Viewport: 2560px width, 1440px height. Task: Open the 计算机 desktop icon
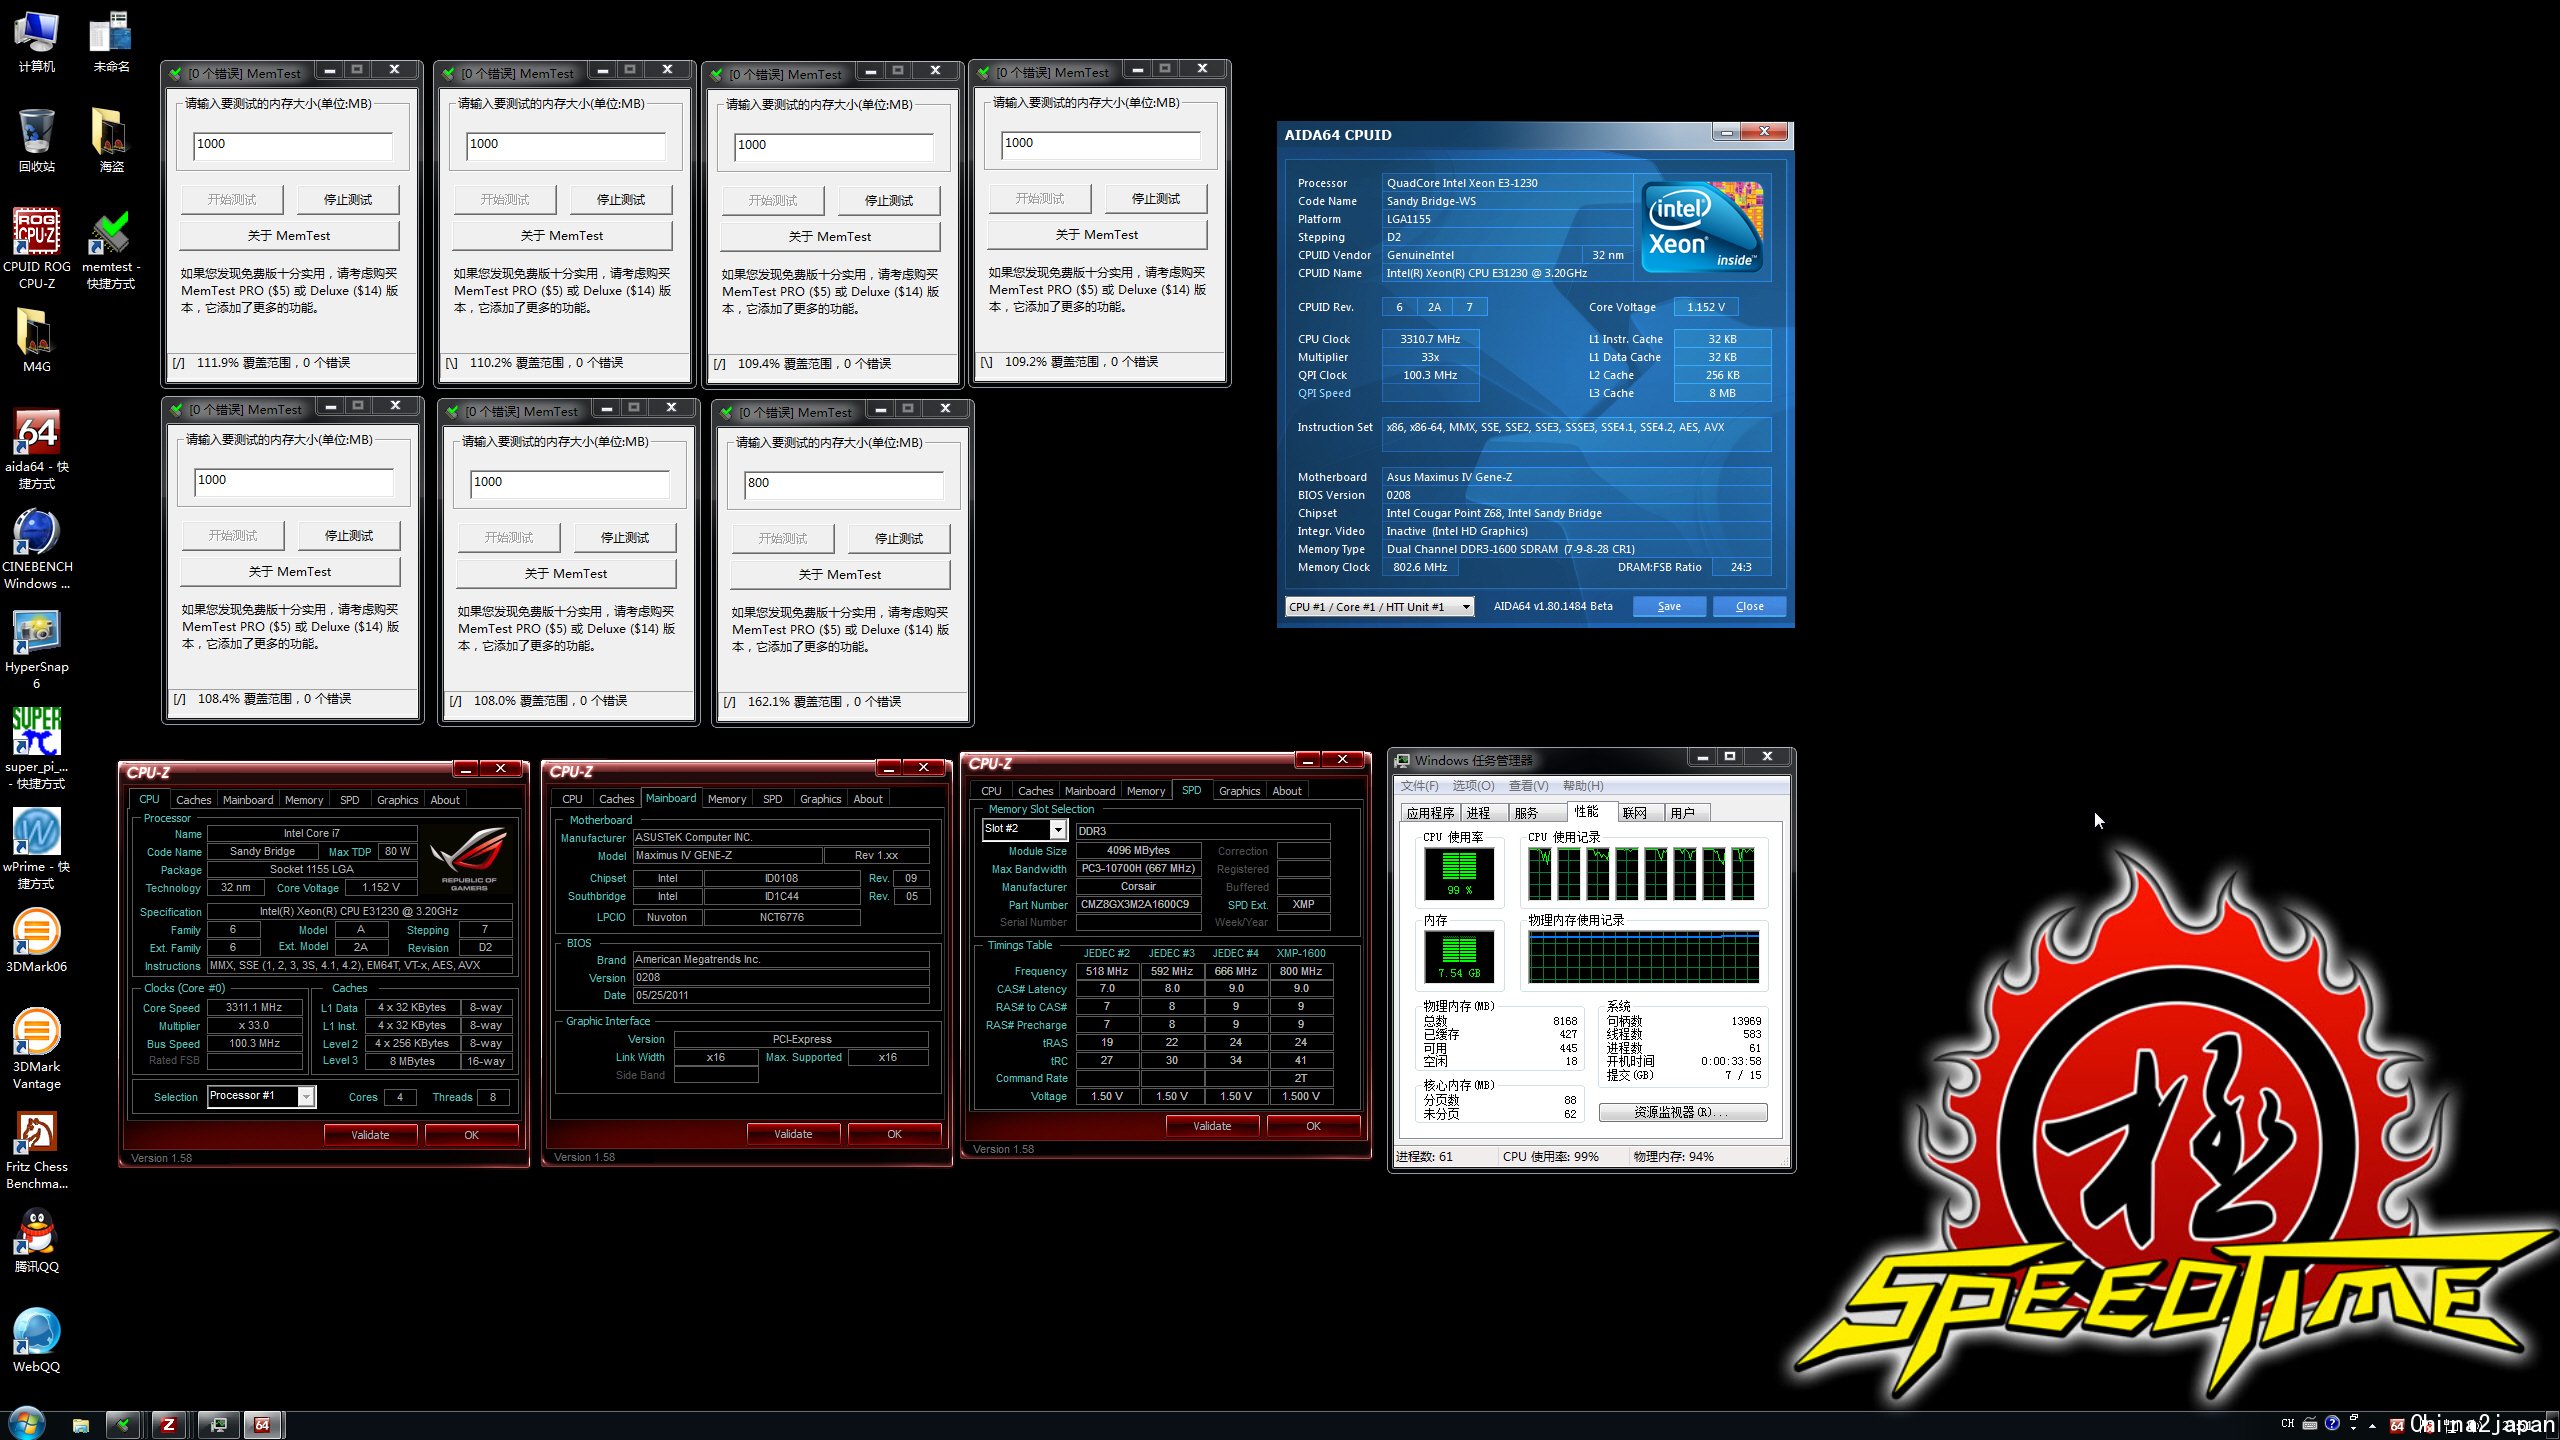[37, 40]
